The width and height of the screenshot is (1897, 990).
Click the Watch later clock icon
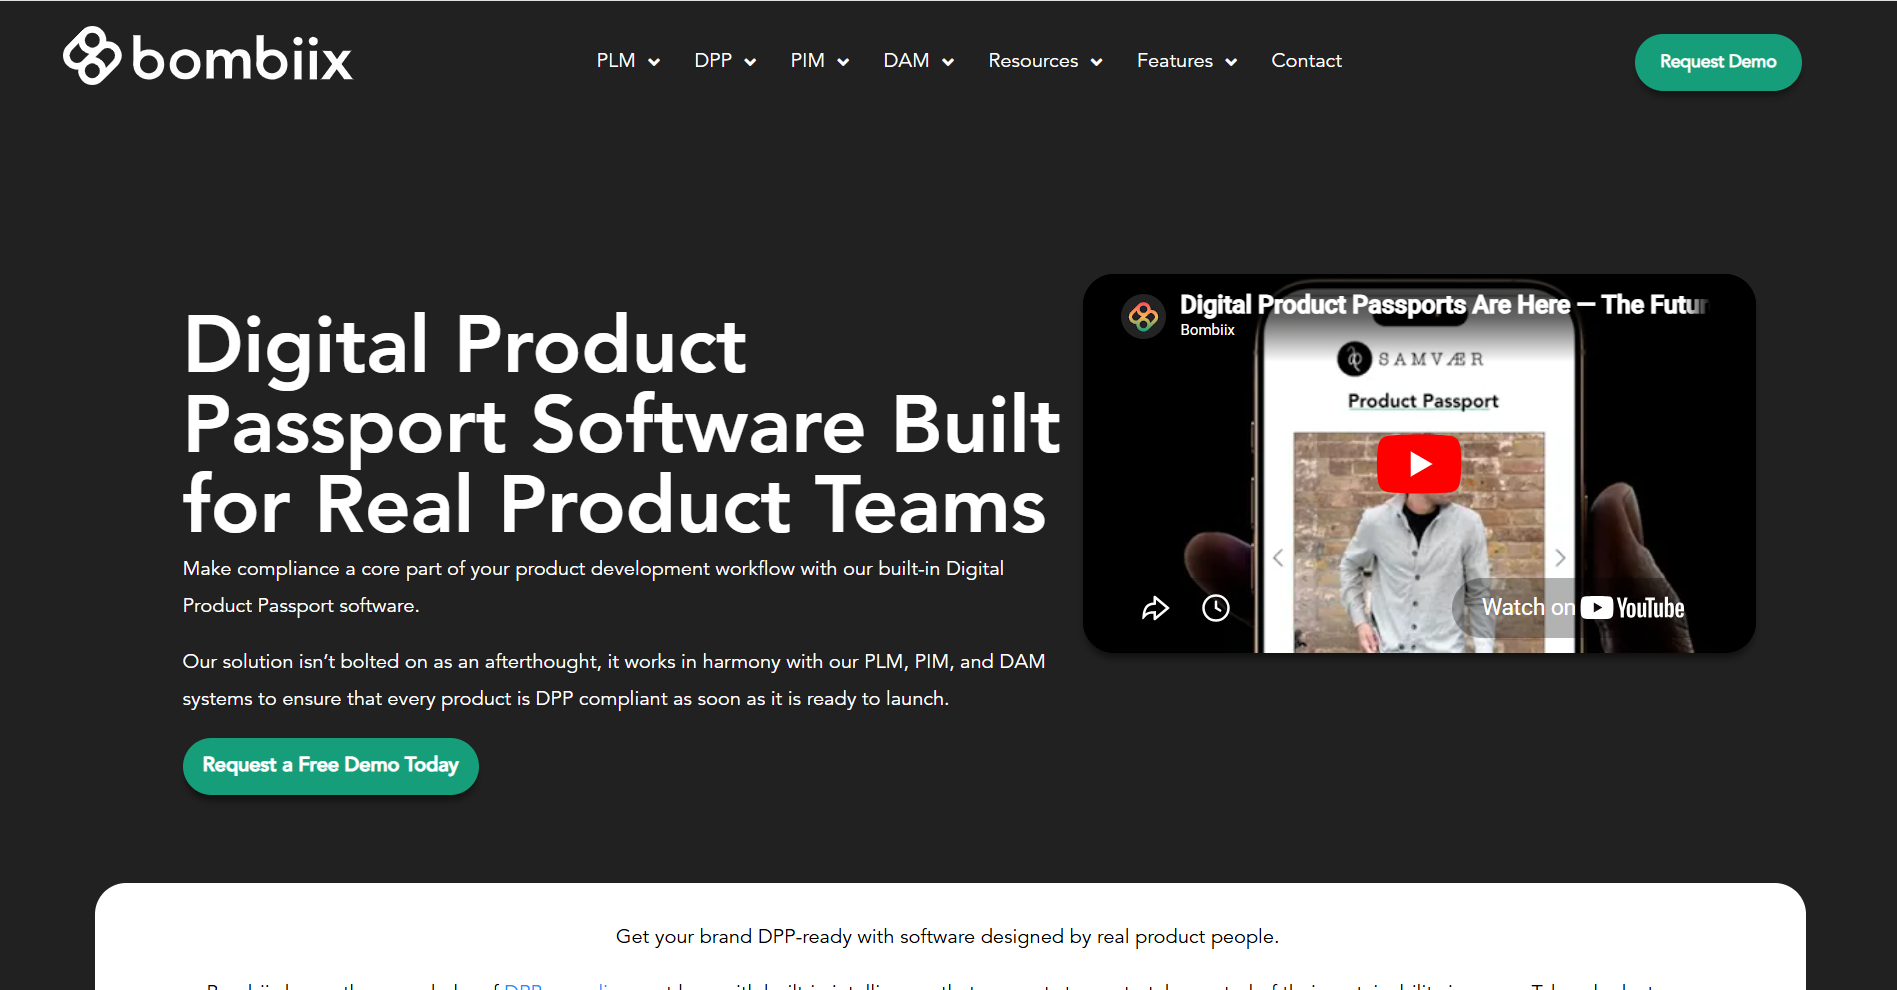[1216, 608]
